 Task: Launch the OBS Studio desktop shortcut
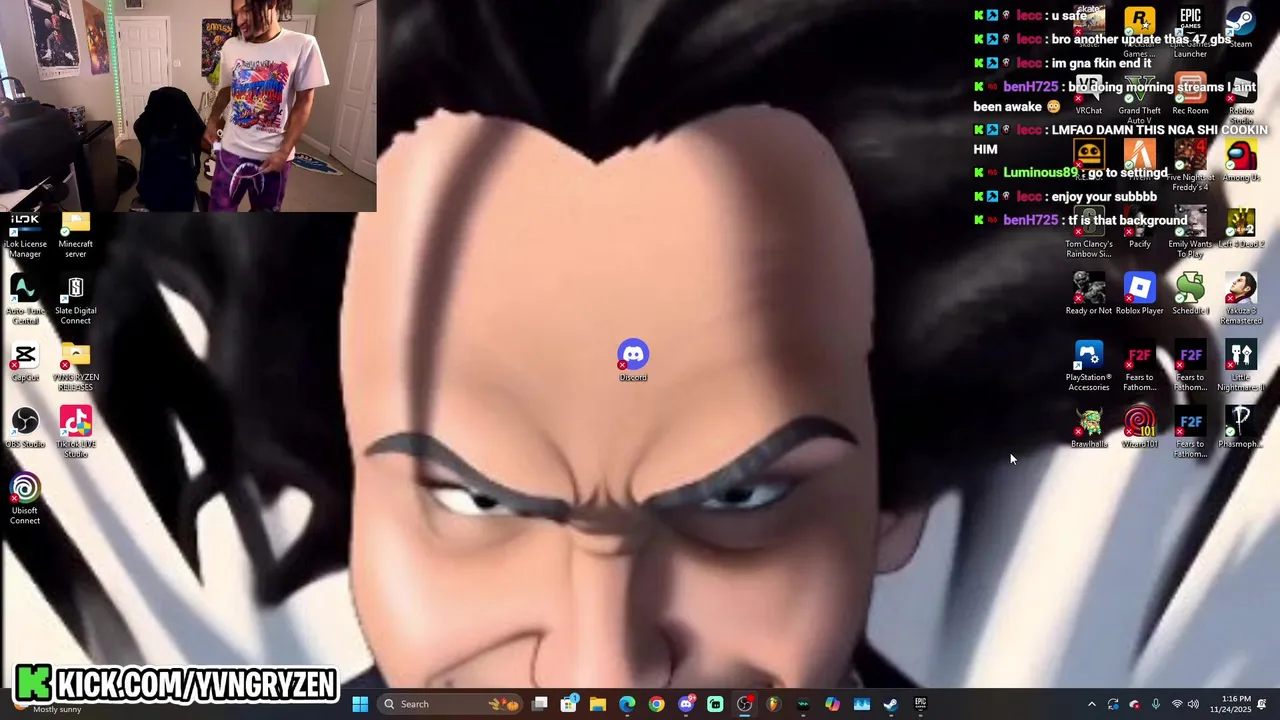pyautogui.click(x=25, y=428)
